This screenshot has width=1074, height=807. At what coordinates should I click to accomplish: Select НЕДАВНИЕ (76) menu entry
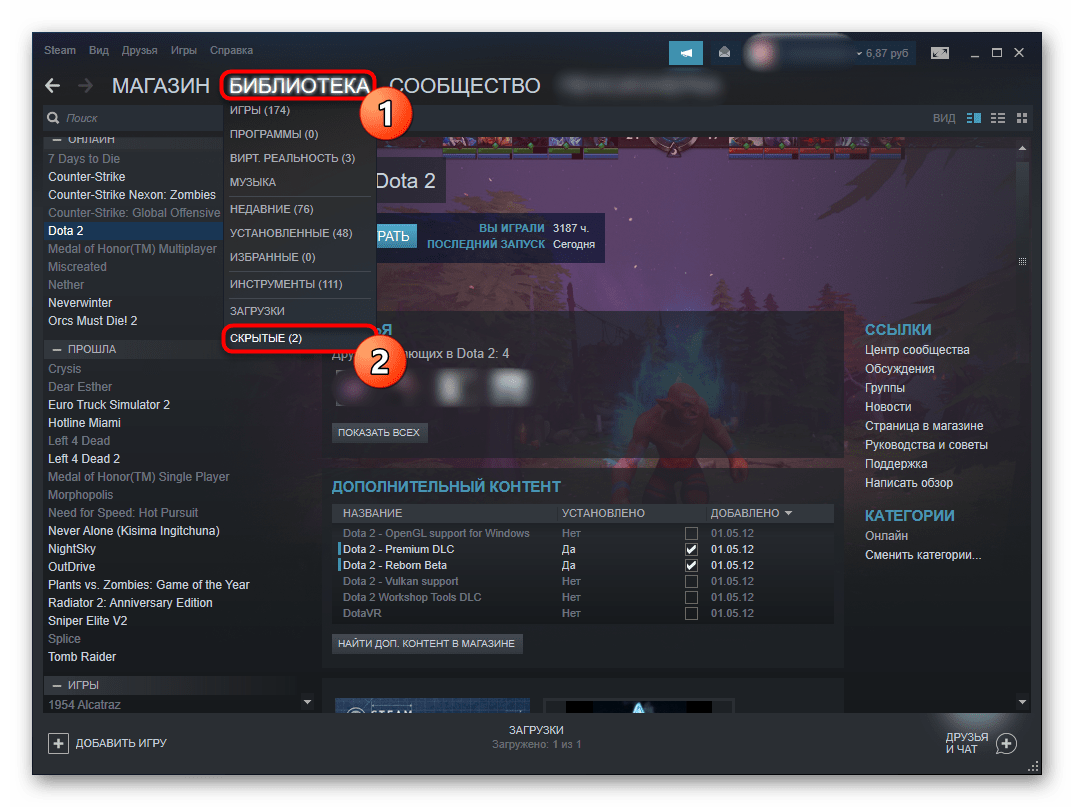point(271,209)
